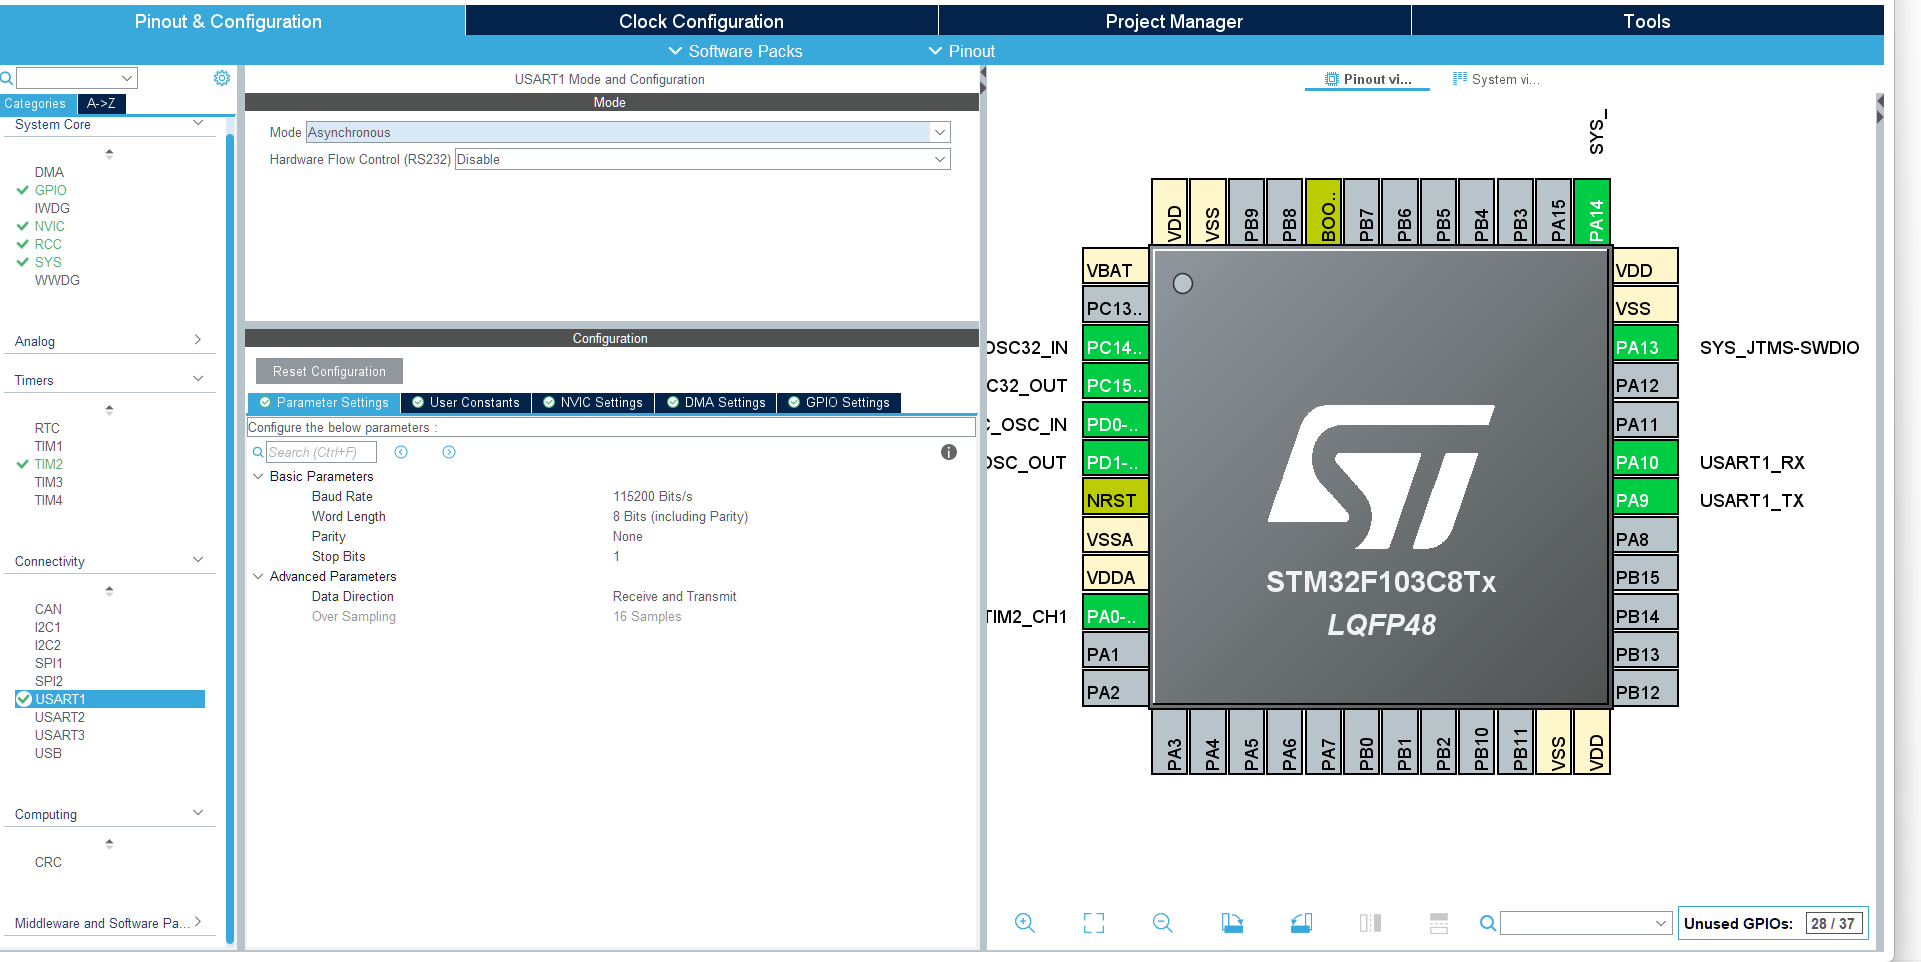This screenshot has height=962, width=1921.
Task: Expand the Analog category
Action: click(198, 340)
